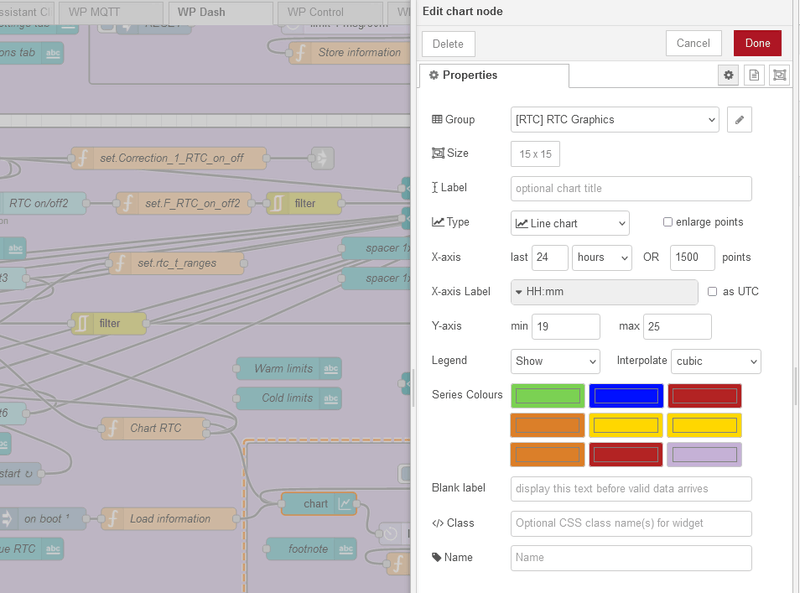
Task: Expand the chart Type dropdown
Action: tap(570, 223)
